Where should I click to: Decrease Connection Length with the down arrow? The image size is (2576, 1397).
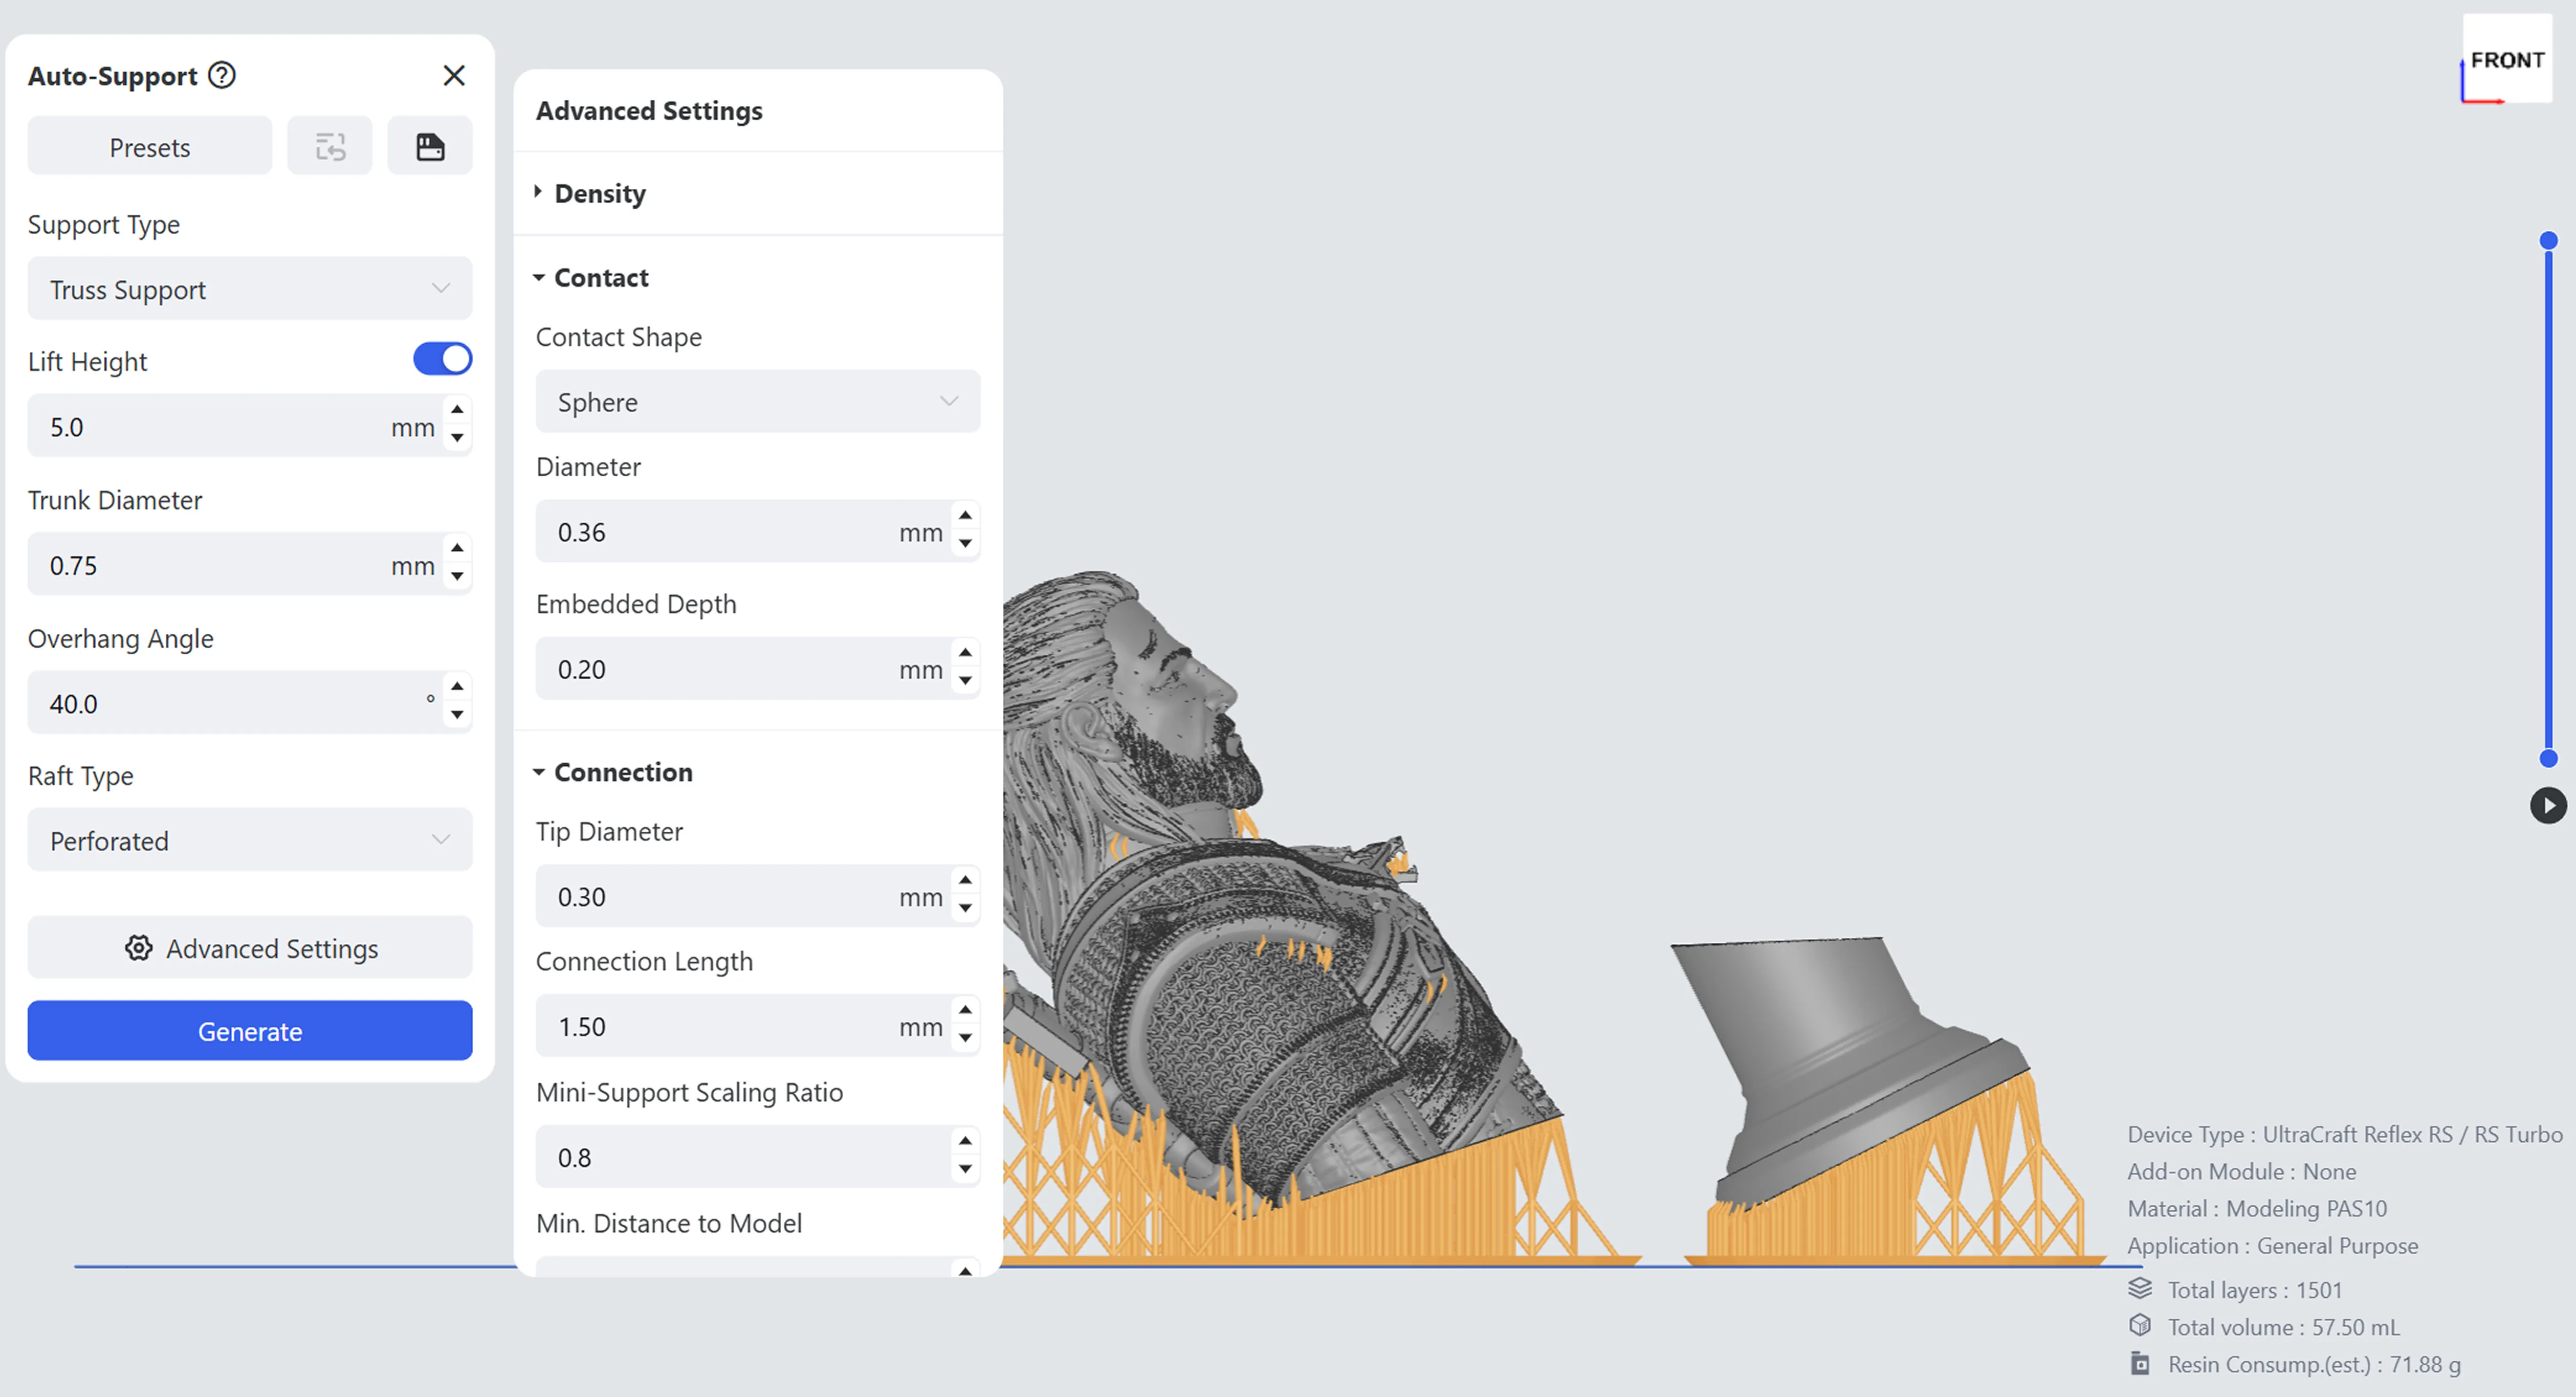[x=965, y=1039]
